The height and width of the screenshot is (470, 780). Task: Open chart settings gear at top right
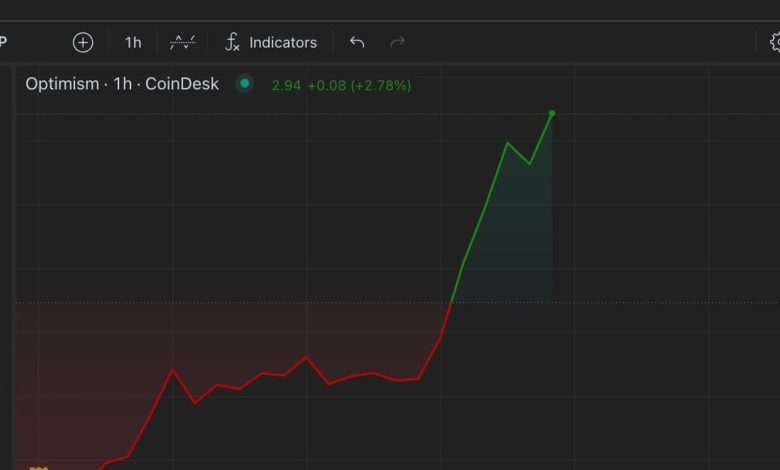point(774,42)
